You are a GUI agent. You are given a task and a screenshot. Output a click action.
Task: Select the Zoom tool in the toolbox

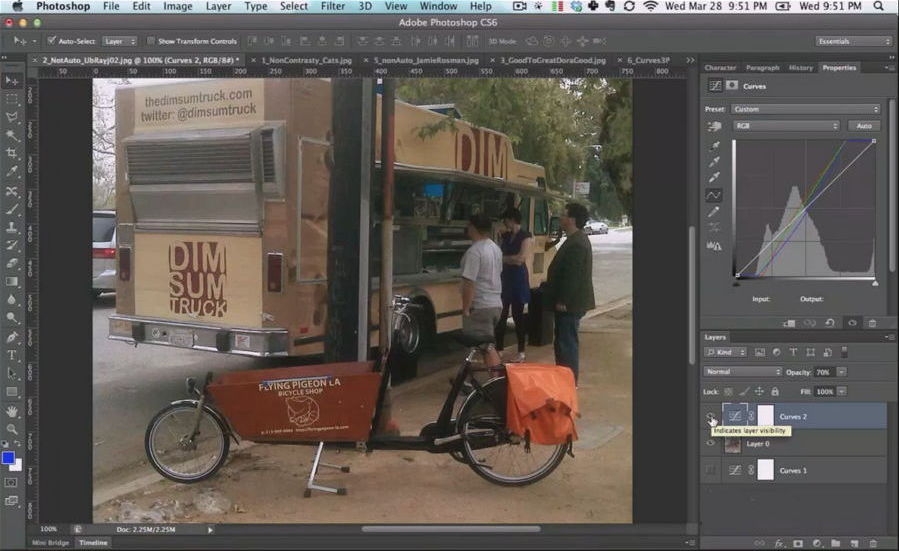click(11, 429)
